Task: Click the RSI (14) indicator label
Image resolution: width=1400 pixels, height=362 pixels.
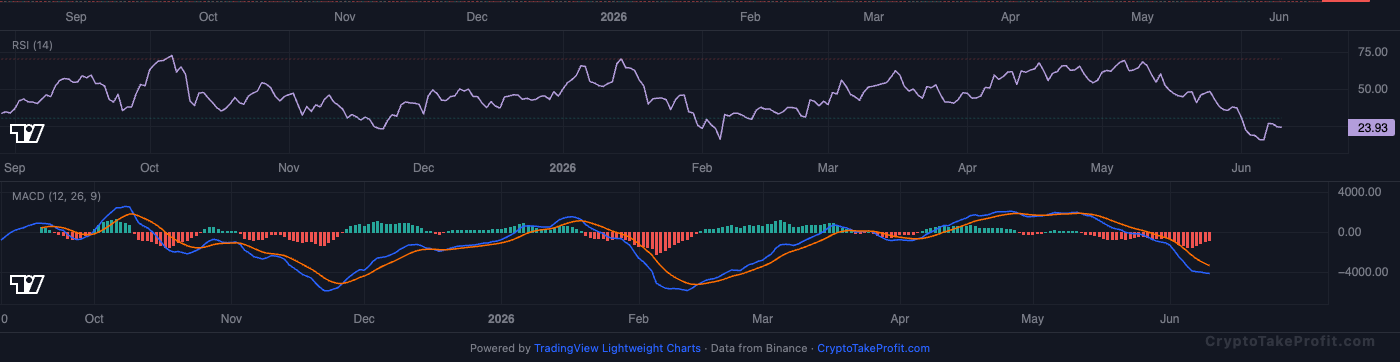Action: pos(32,45)
